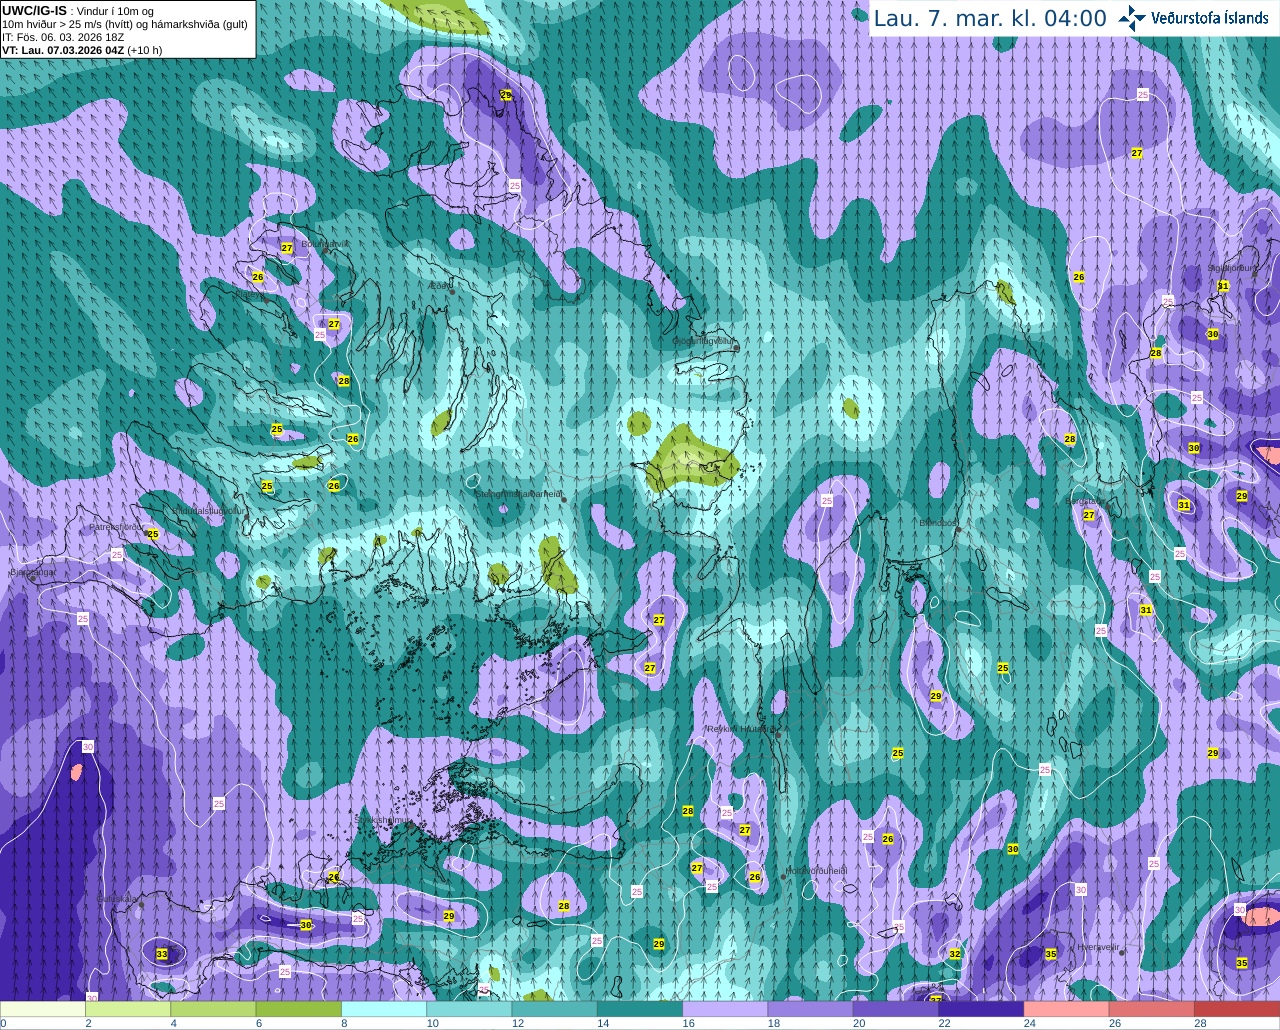Image resolution: width=1280 pixels, height=1030 pixels.
Task: Pick the 20–22 m/s violet legend swatch
Action: pos(896,1009)
